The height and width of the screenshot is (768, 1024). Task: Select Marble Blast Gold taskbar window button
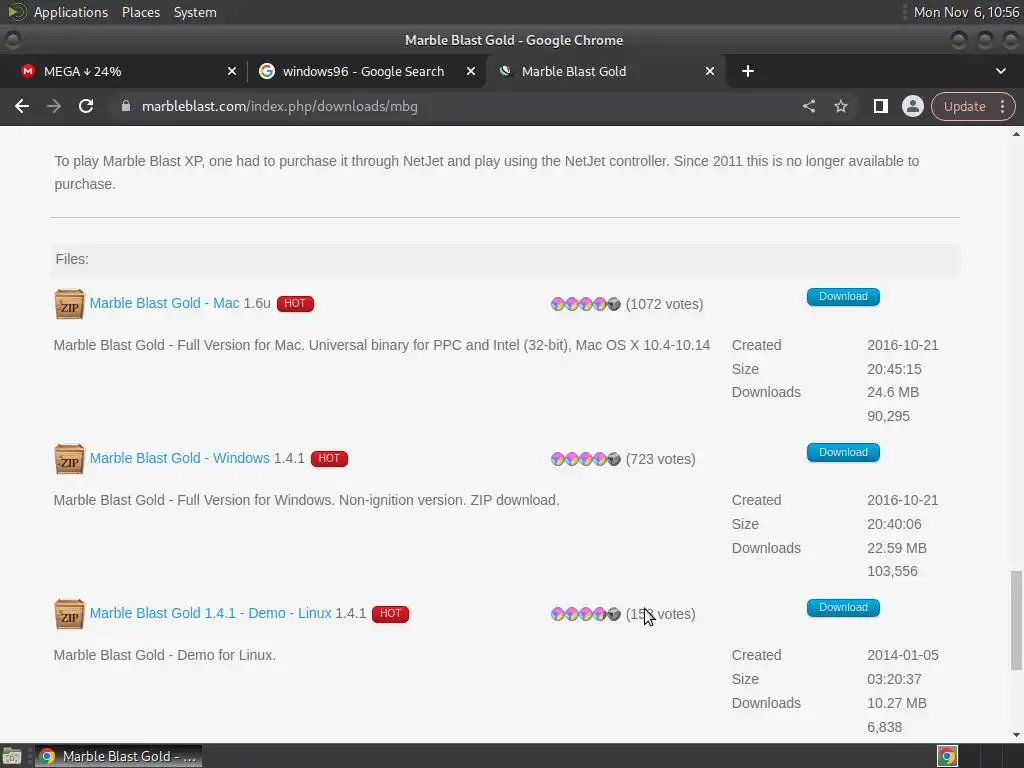118,756
